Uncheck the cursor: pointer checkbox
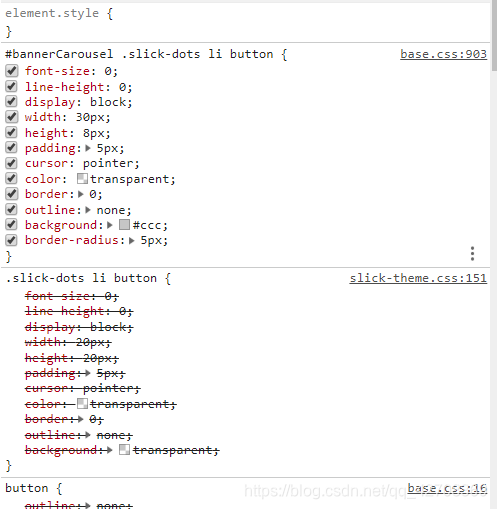 pos(11,163)
